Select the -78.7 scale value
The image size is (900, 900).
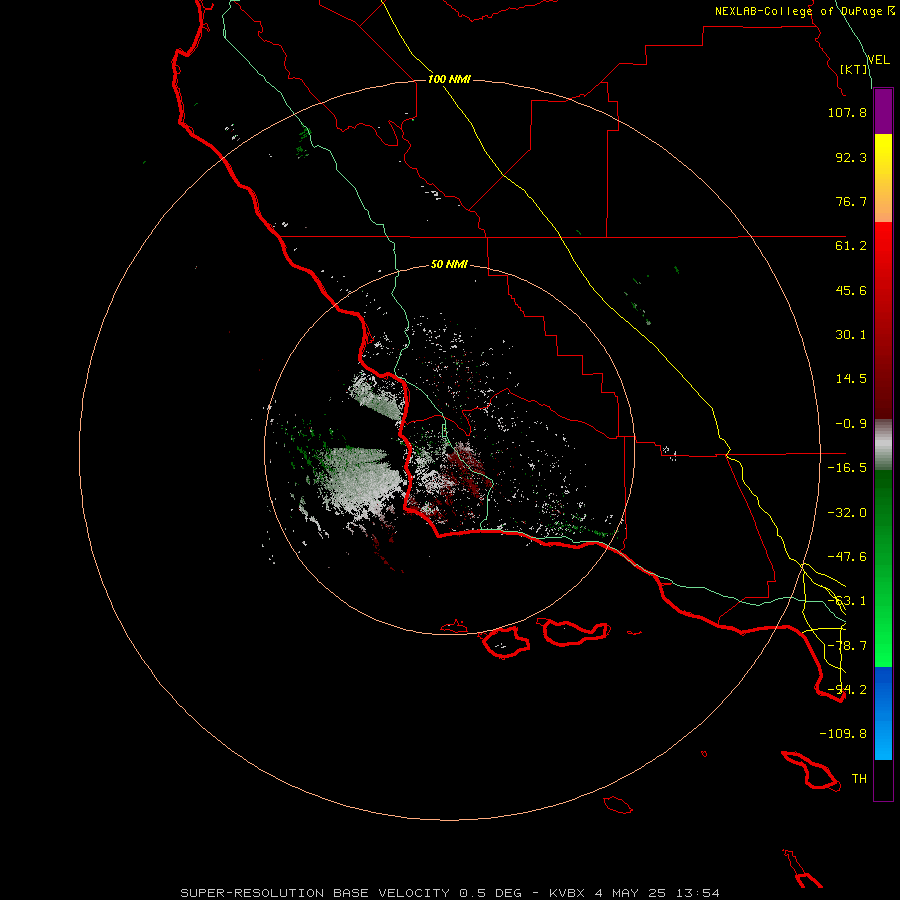847,646
